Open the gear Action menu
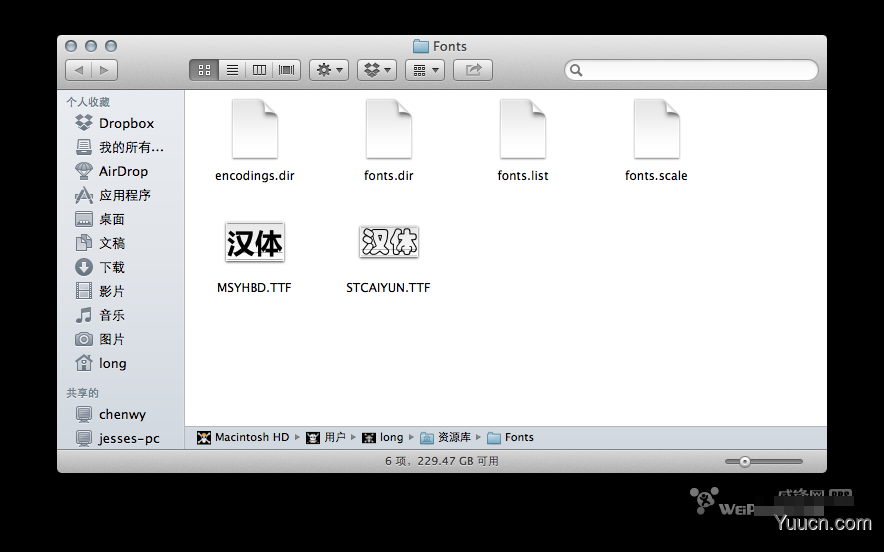The height and width of the screenshot is (552, 884). 329,70
